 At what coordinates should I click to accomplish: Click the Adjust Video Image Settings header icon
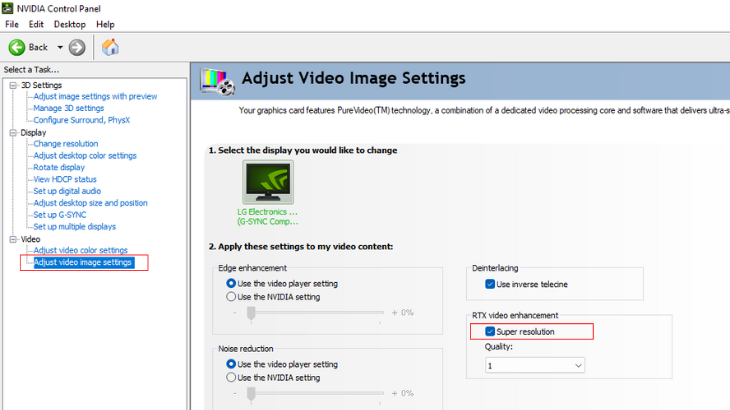[x=217, y=81]
